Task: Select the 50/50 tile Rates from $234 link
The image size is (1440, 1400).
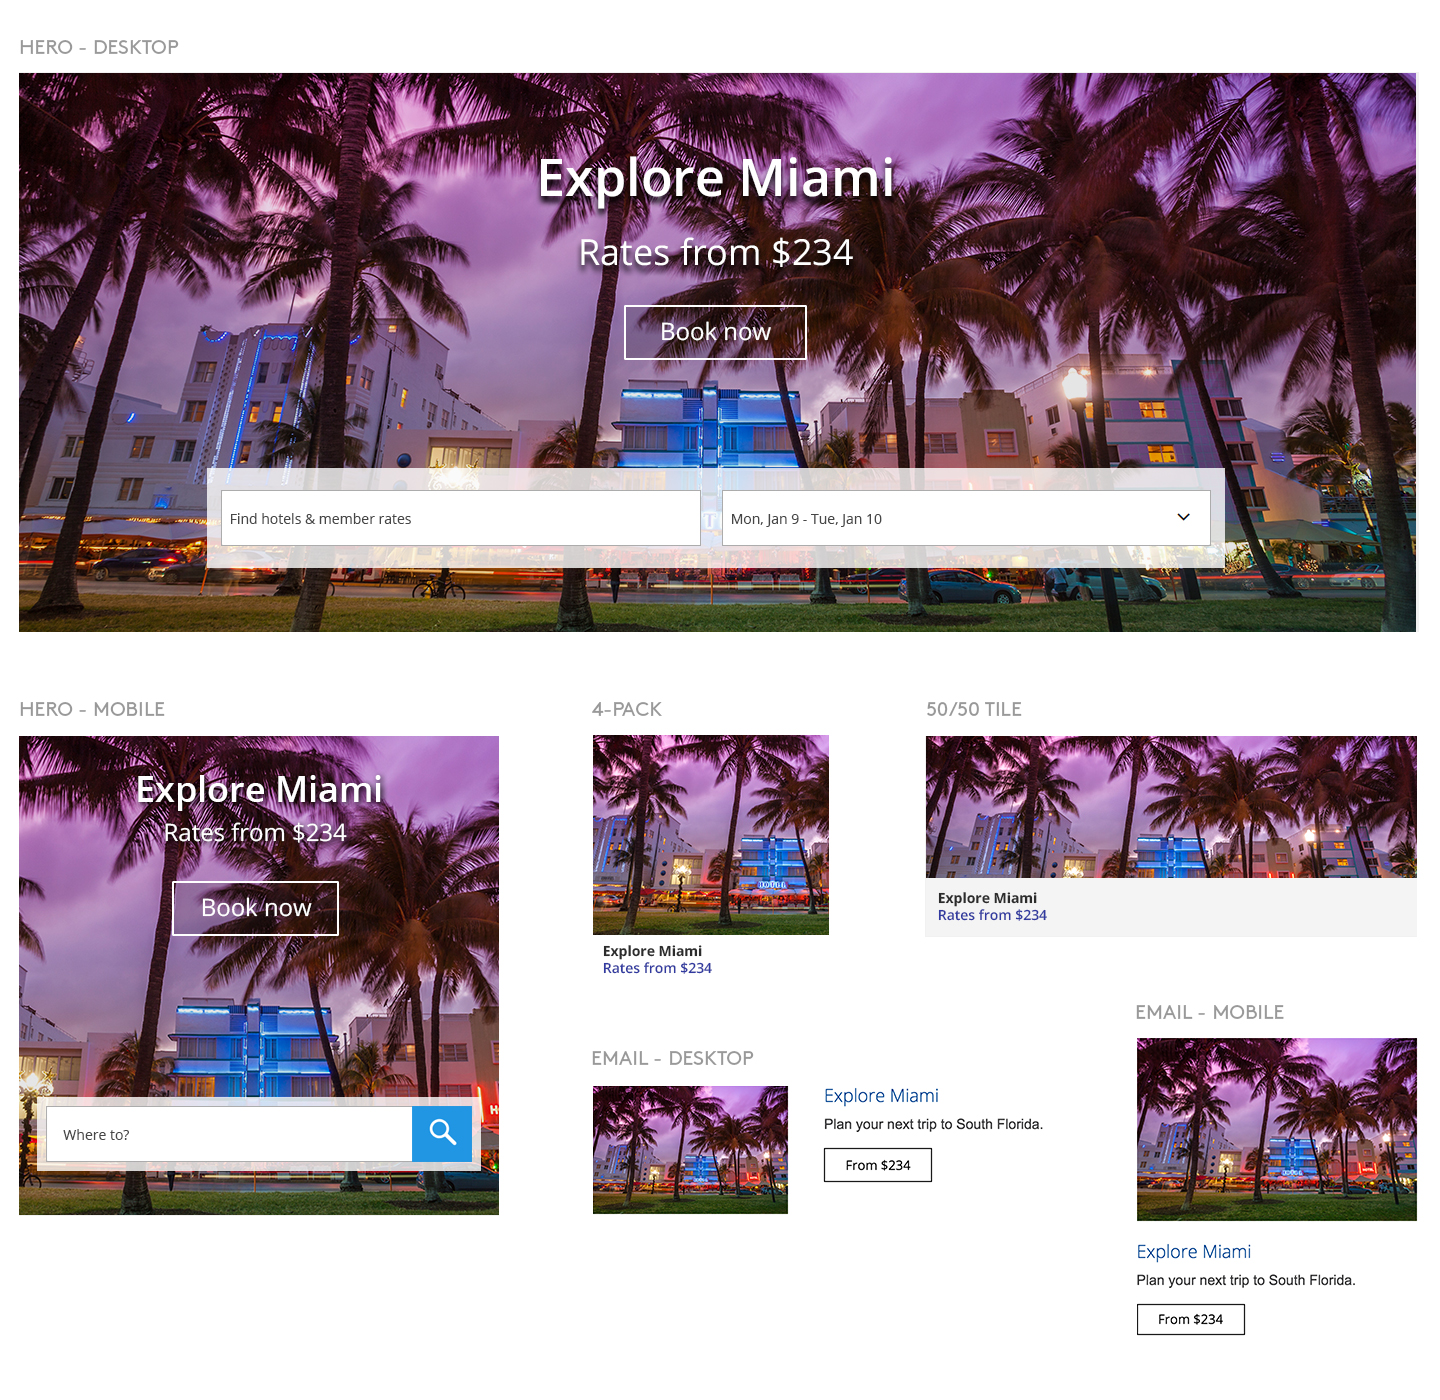Action: 992,915
